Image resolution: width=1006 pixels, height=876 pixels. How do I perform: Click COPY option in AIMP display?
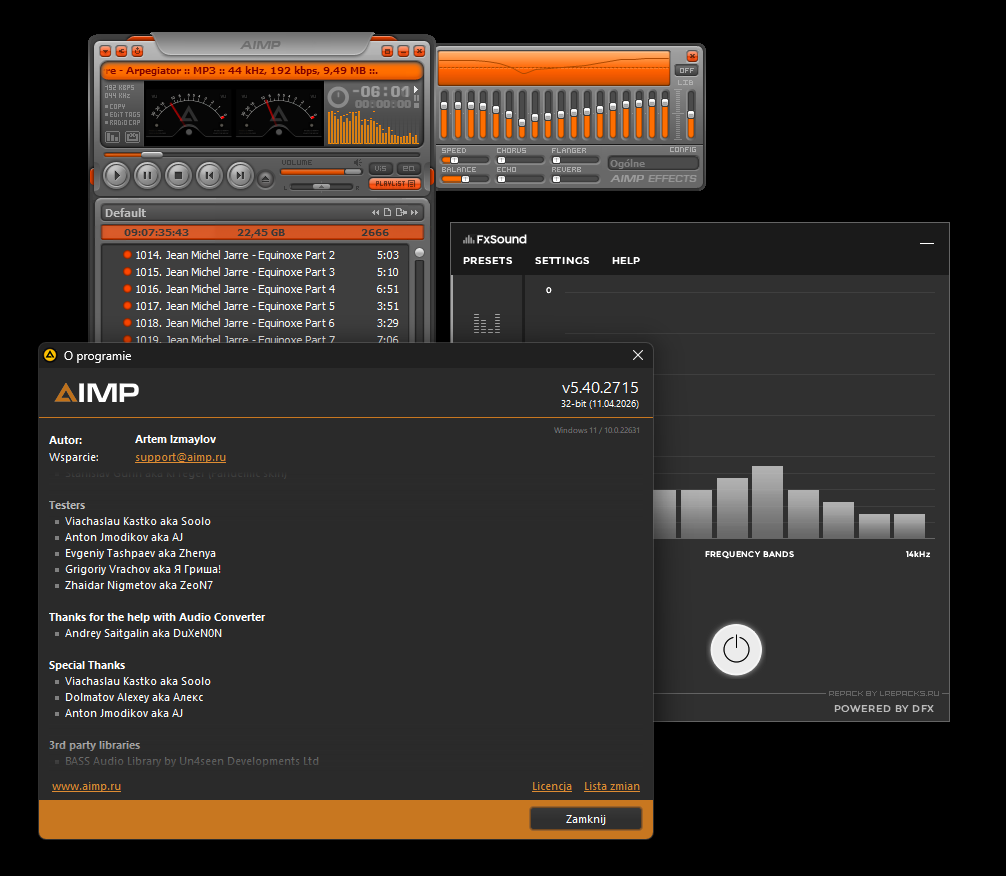tap(117, 107)
